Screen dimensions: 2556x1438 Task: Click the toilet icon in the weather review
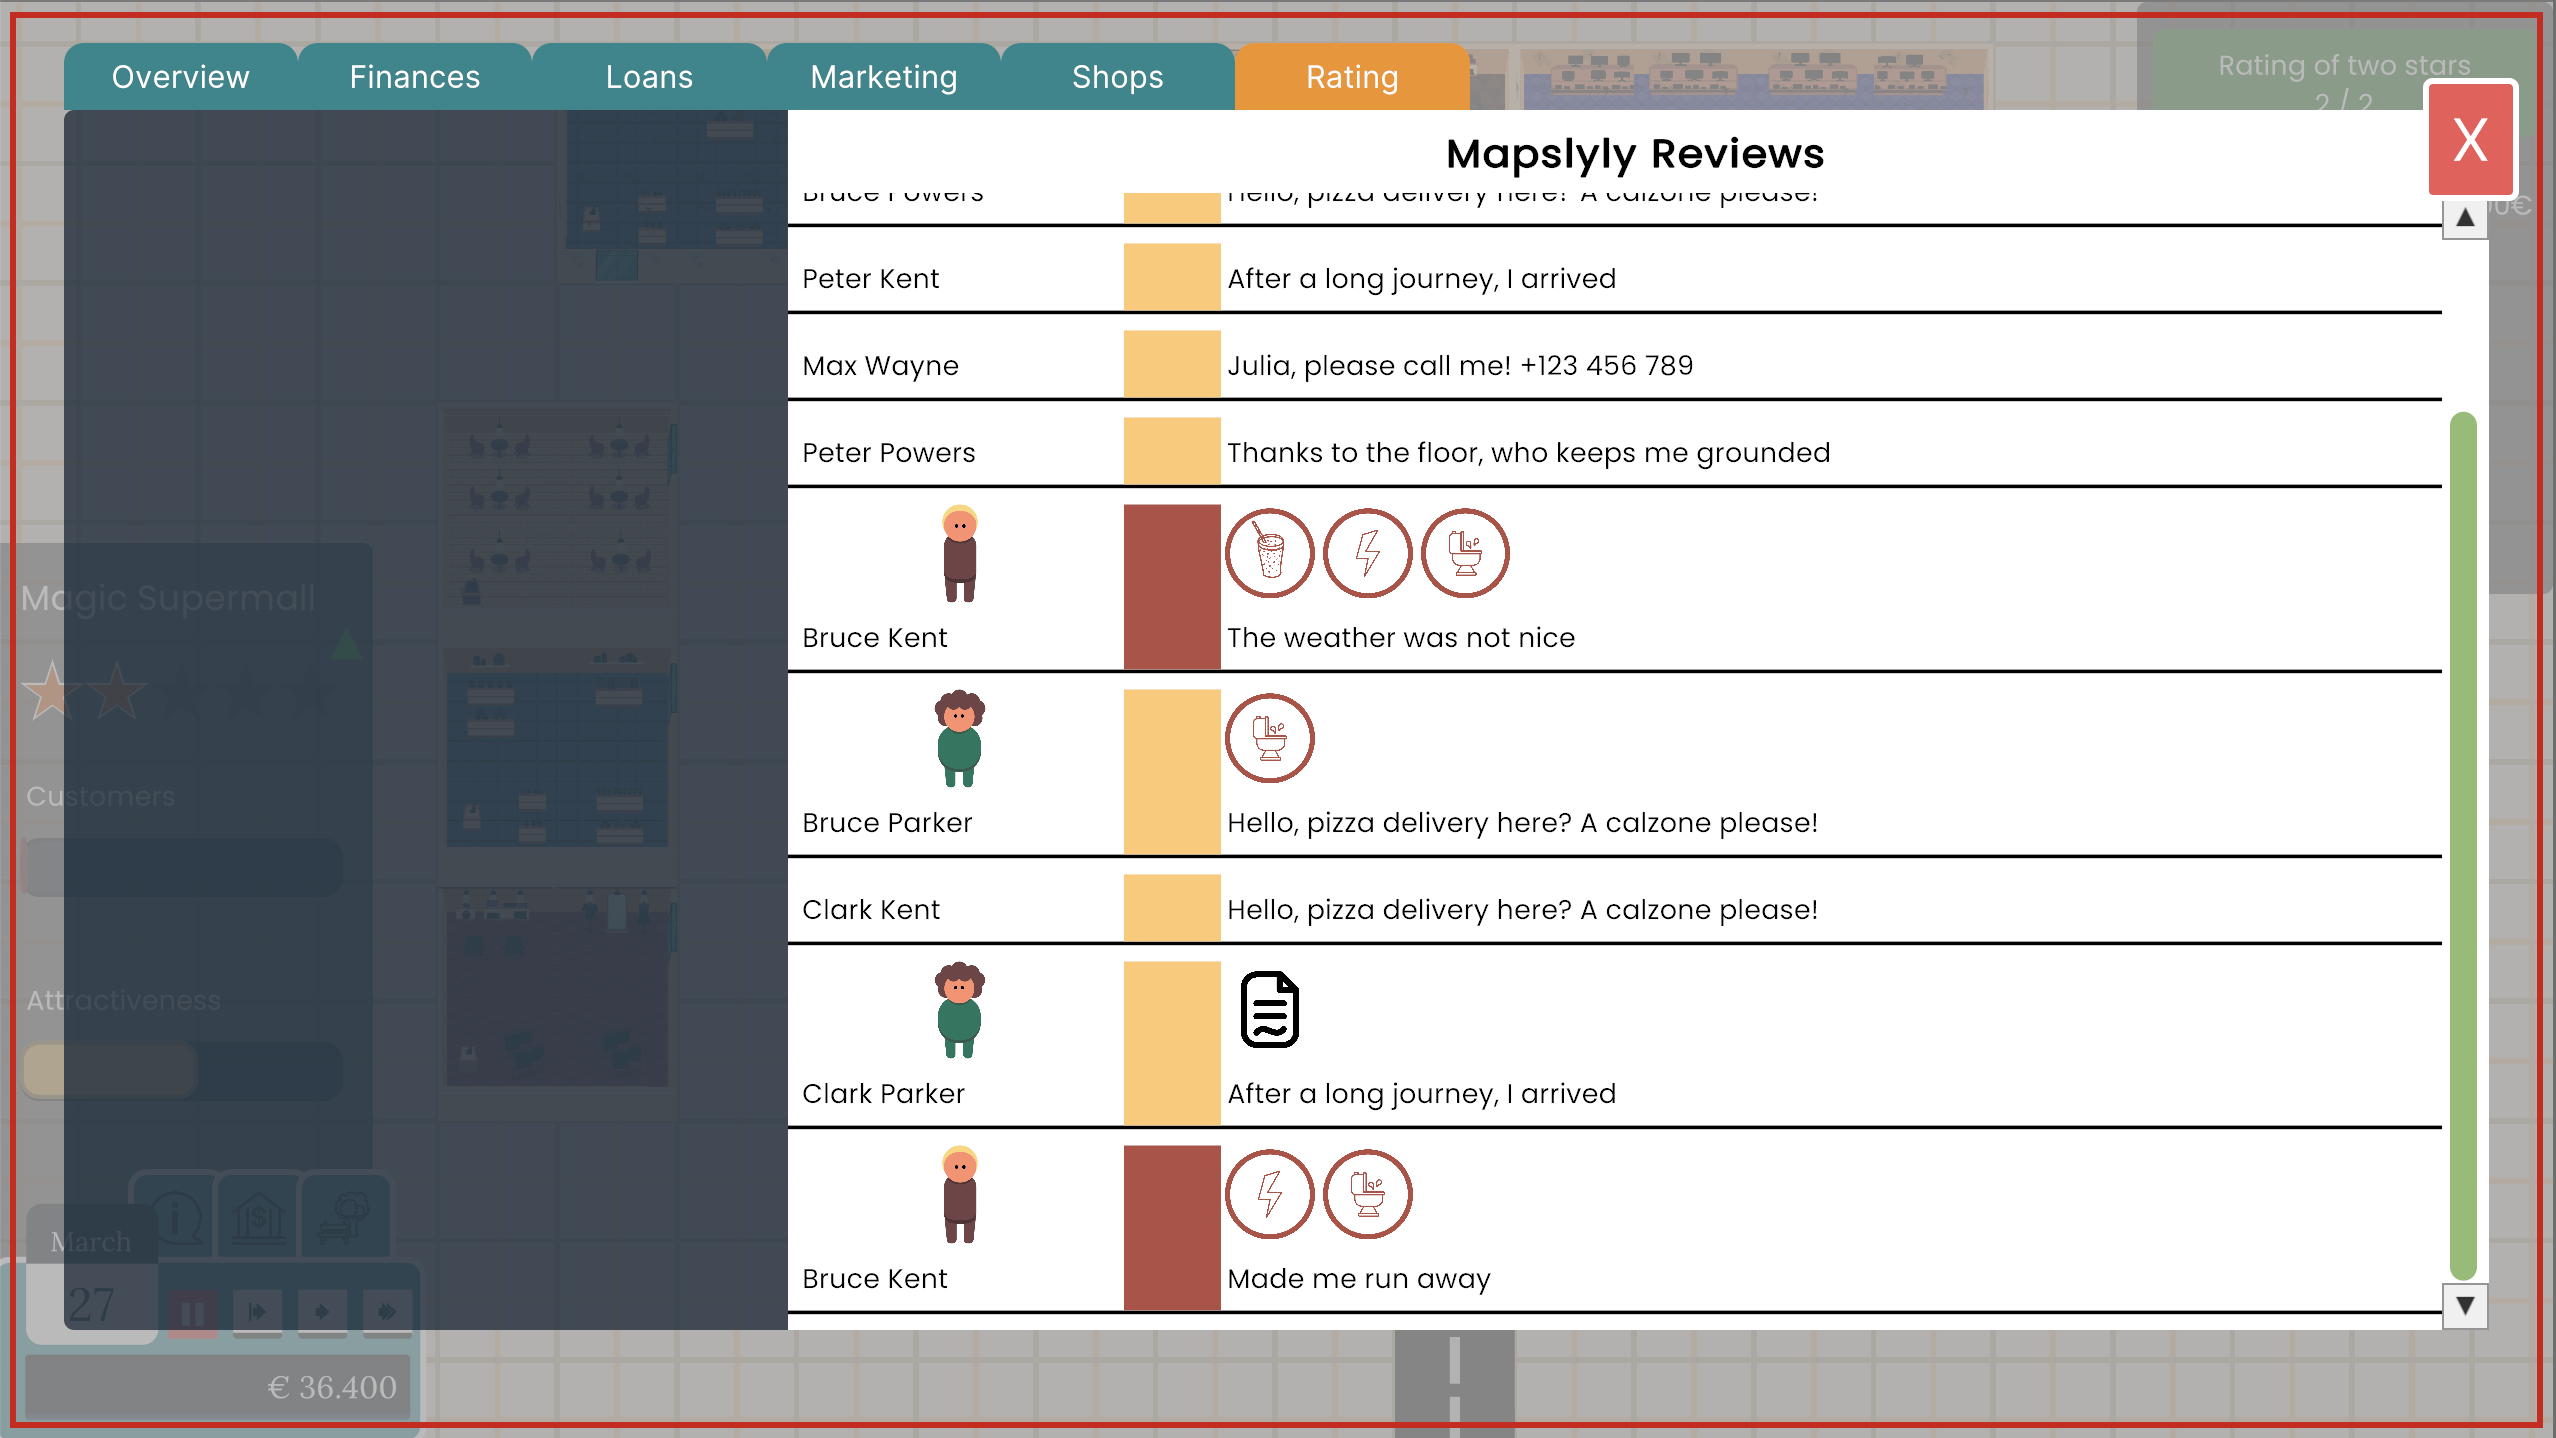(x=1465, y=553)
